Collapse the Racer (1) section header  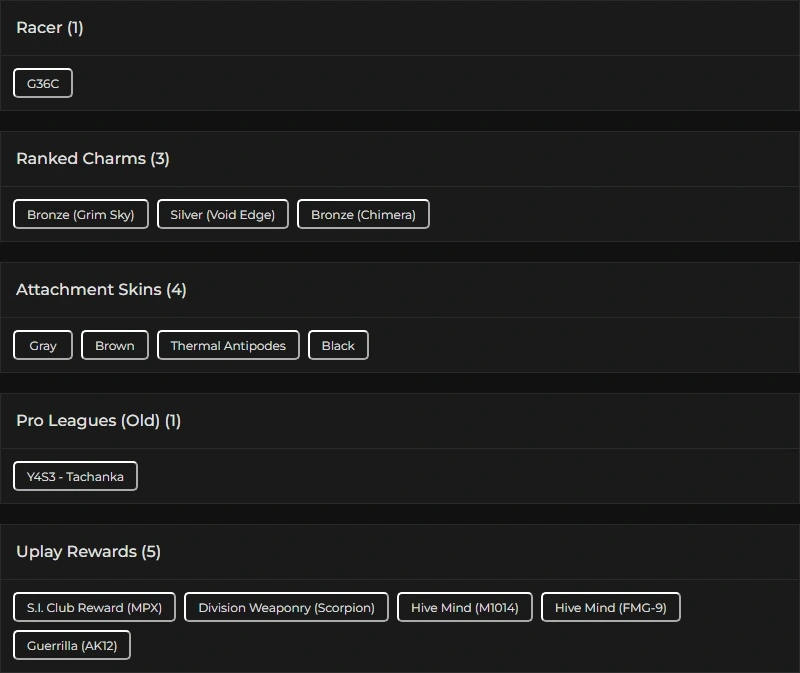tap(50, 28)
